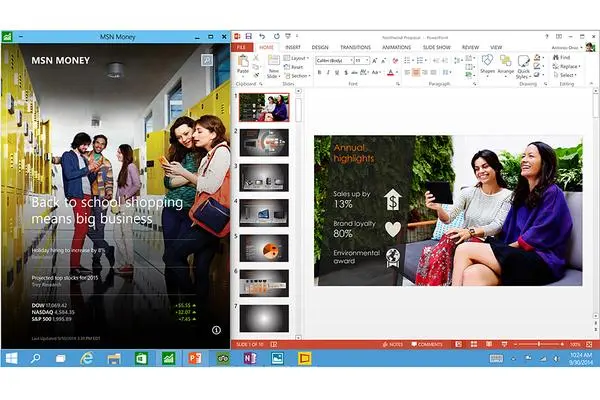600x400 pixels.
Task: Open 'Back to school shopping' headline
Action: tap(107, 210)
